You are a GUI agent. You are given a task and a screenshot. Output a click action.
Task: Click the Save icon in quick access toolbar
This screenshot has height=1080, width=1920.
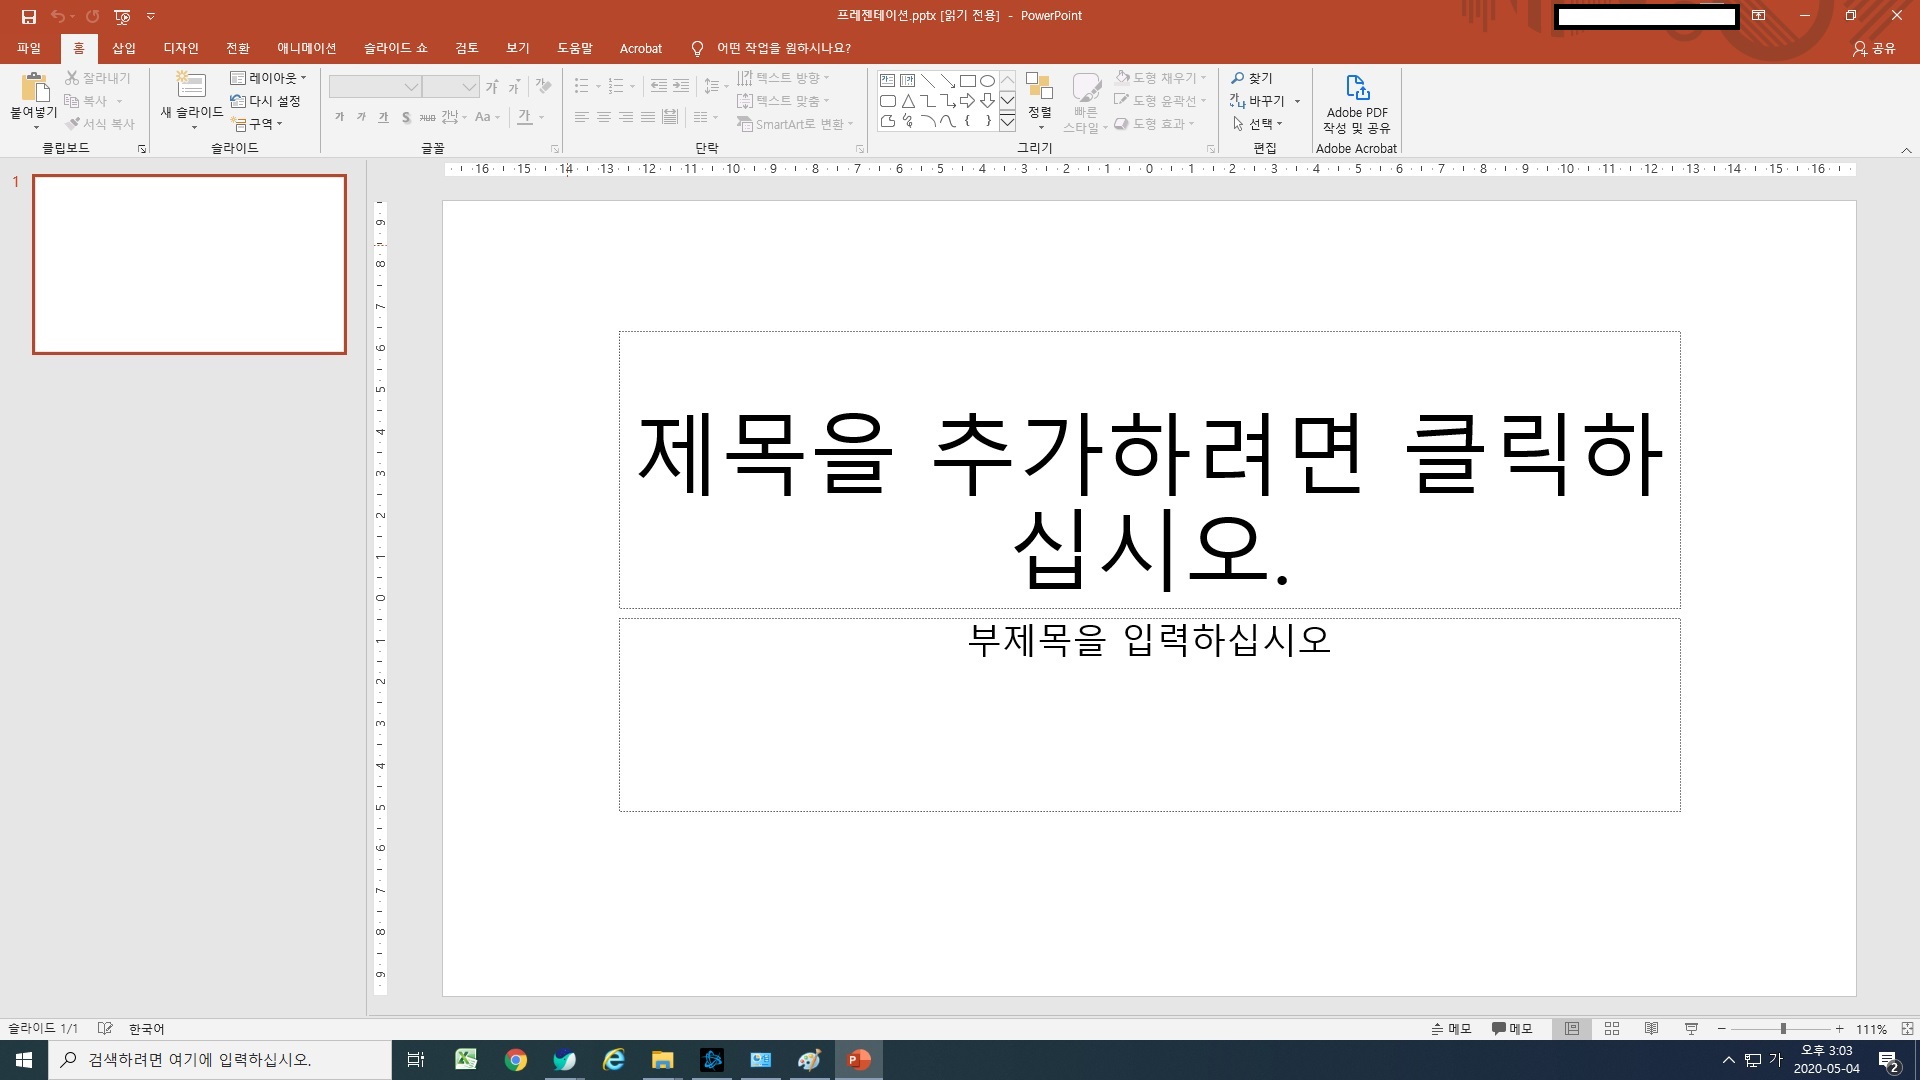[x=29, y=16]
